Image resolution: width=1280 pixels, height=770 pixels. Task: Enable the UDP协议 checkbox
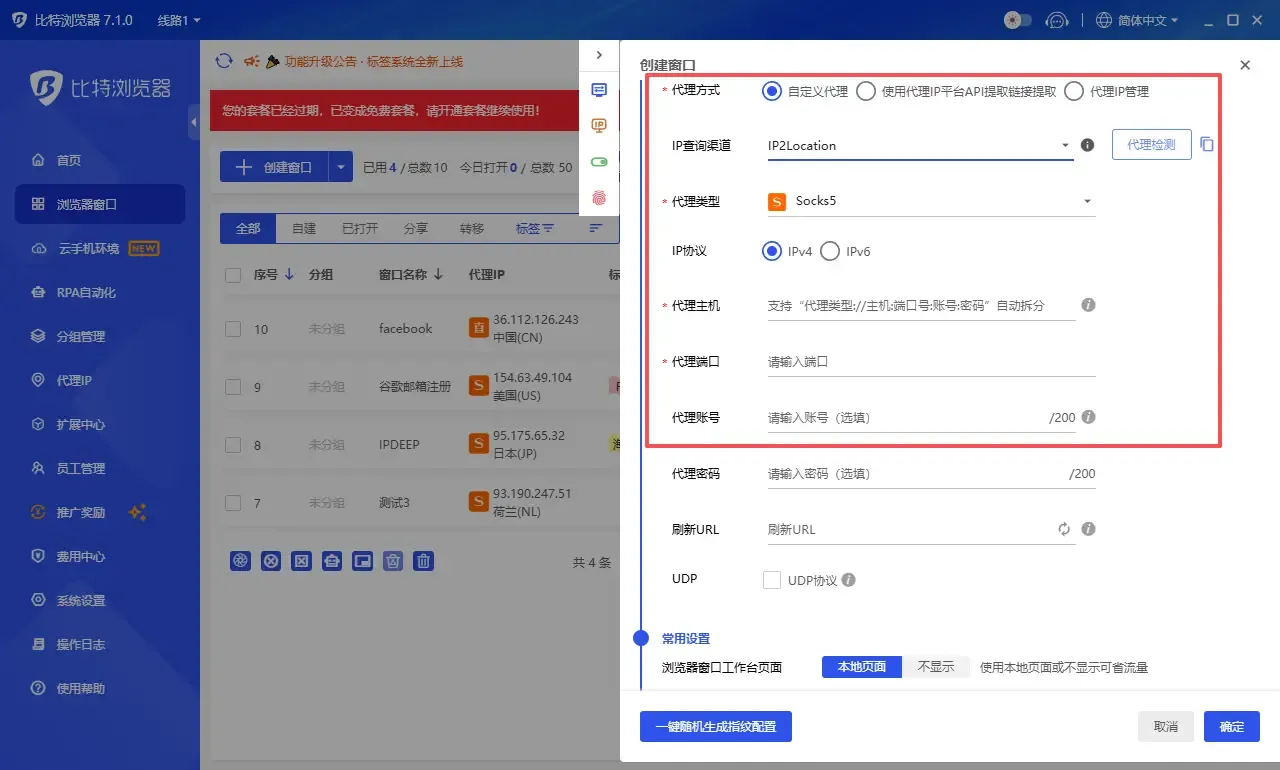[772, 579]
